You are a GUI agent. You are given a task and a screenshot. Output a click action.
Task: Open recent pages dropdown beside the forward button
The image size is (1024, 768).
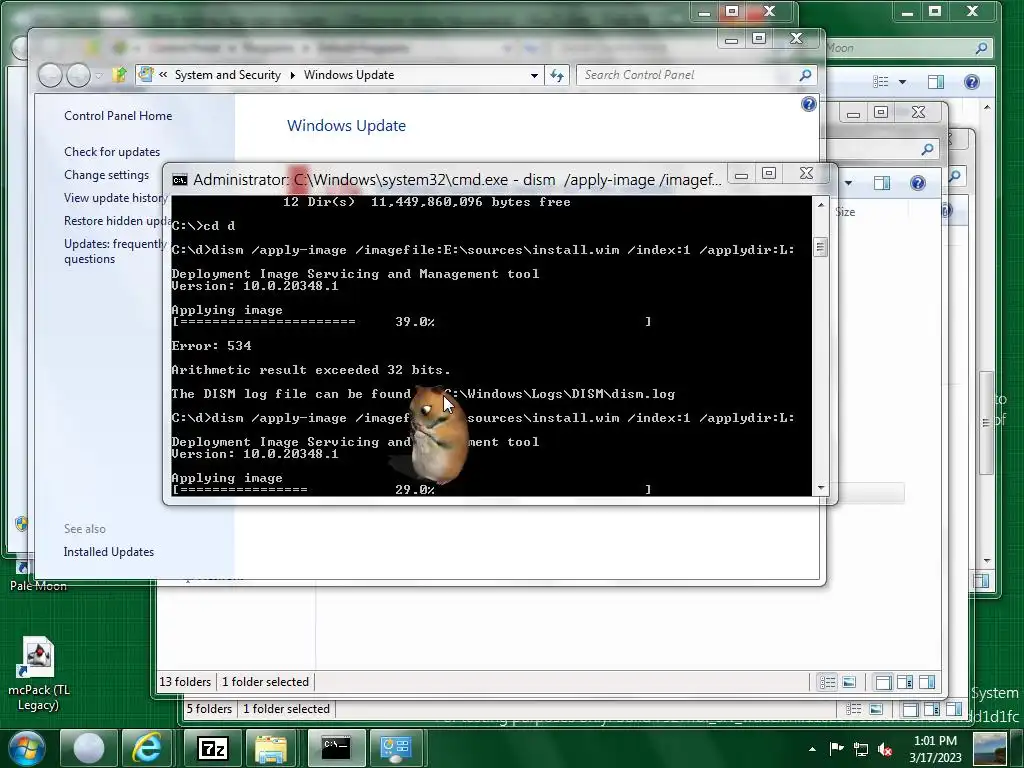(99, 76)
